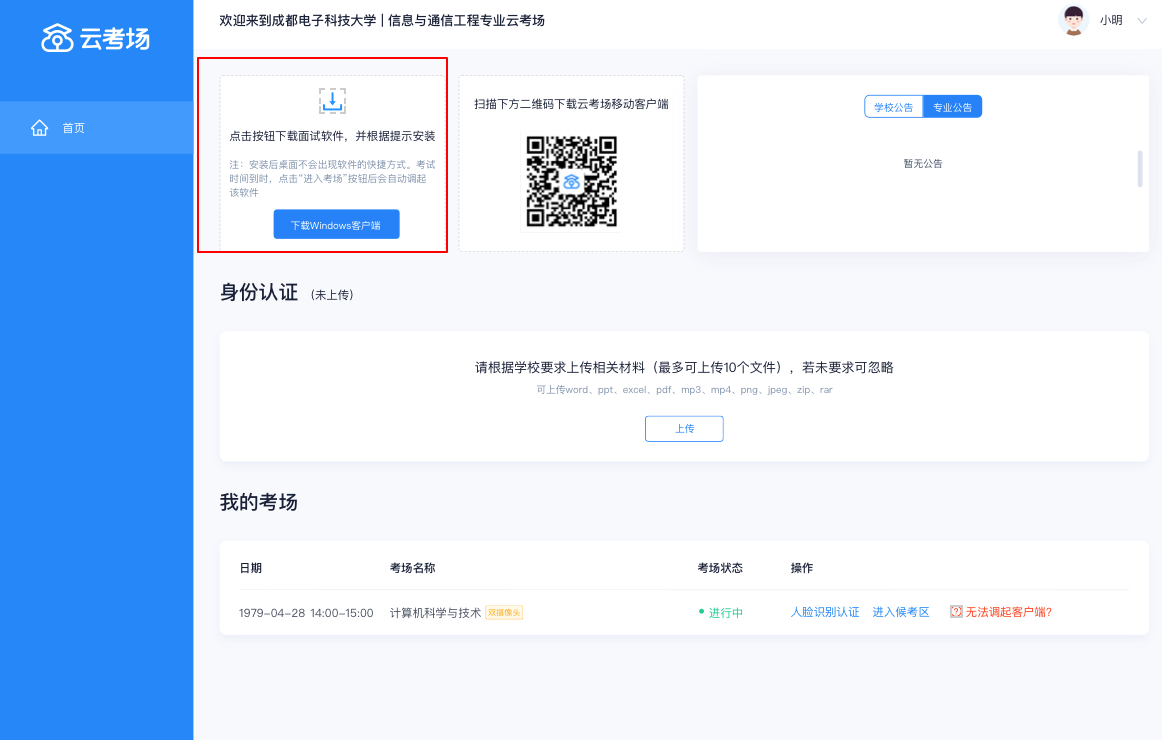The height and width of the screenshot is (740, 1162).
Task: Switch to the 学校公告 tab
Action: click(x=893, y=107)
